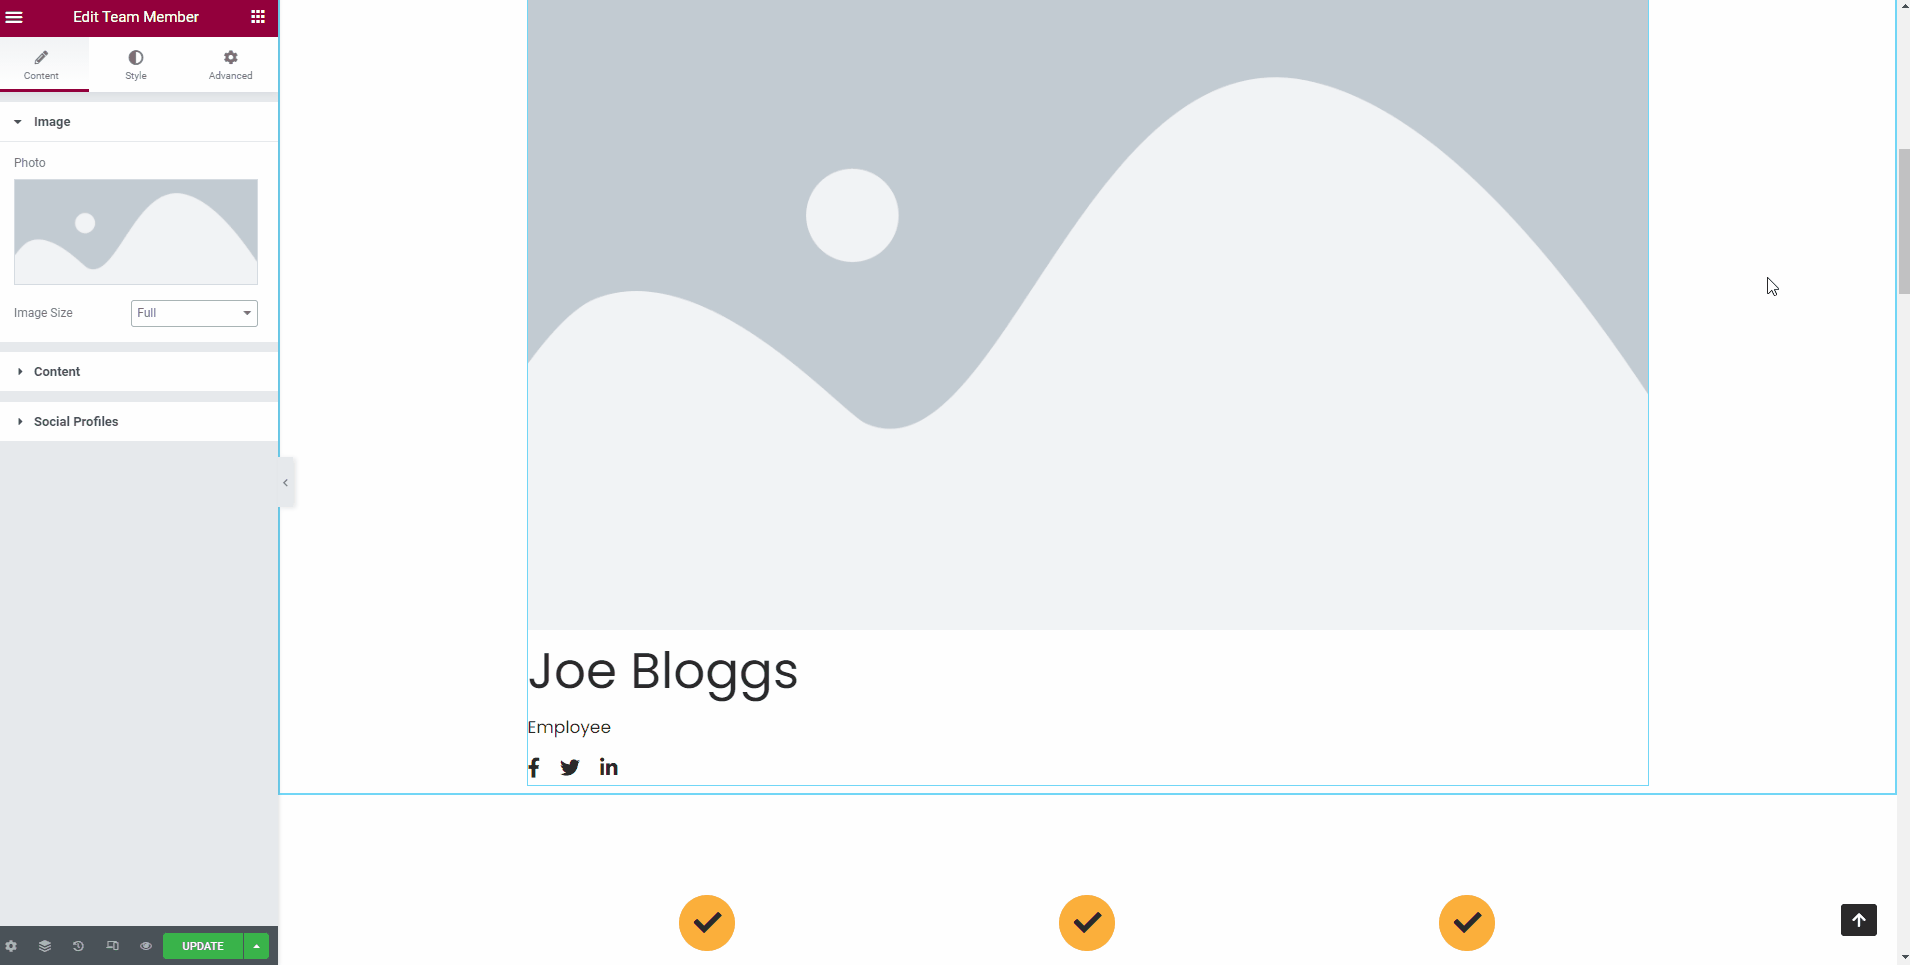Open the Navigator layers icon
The height and width of the screenshot is (965, 1910).
coord(45,946)
